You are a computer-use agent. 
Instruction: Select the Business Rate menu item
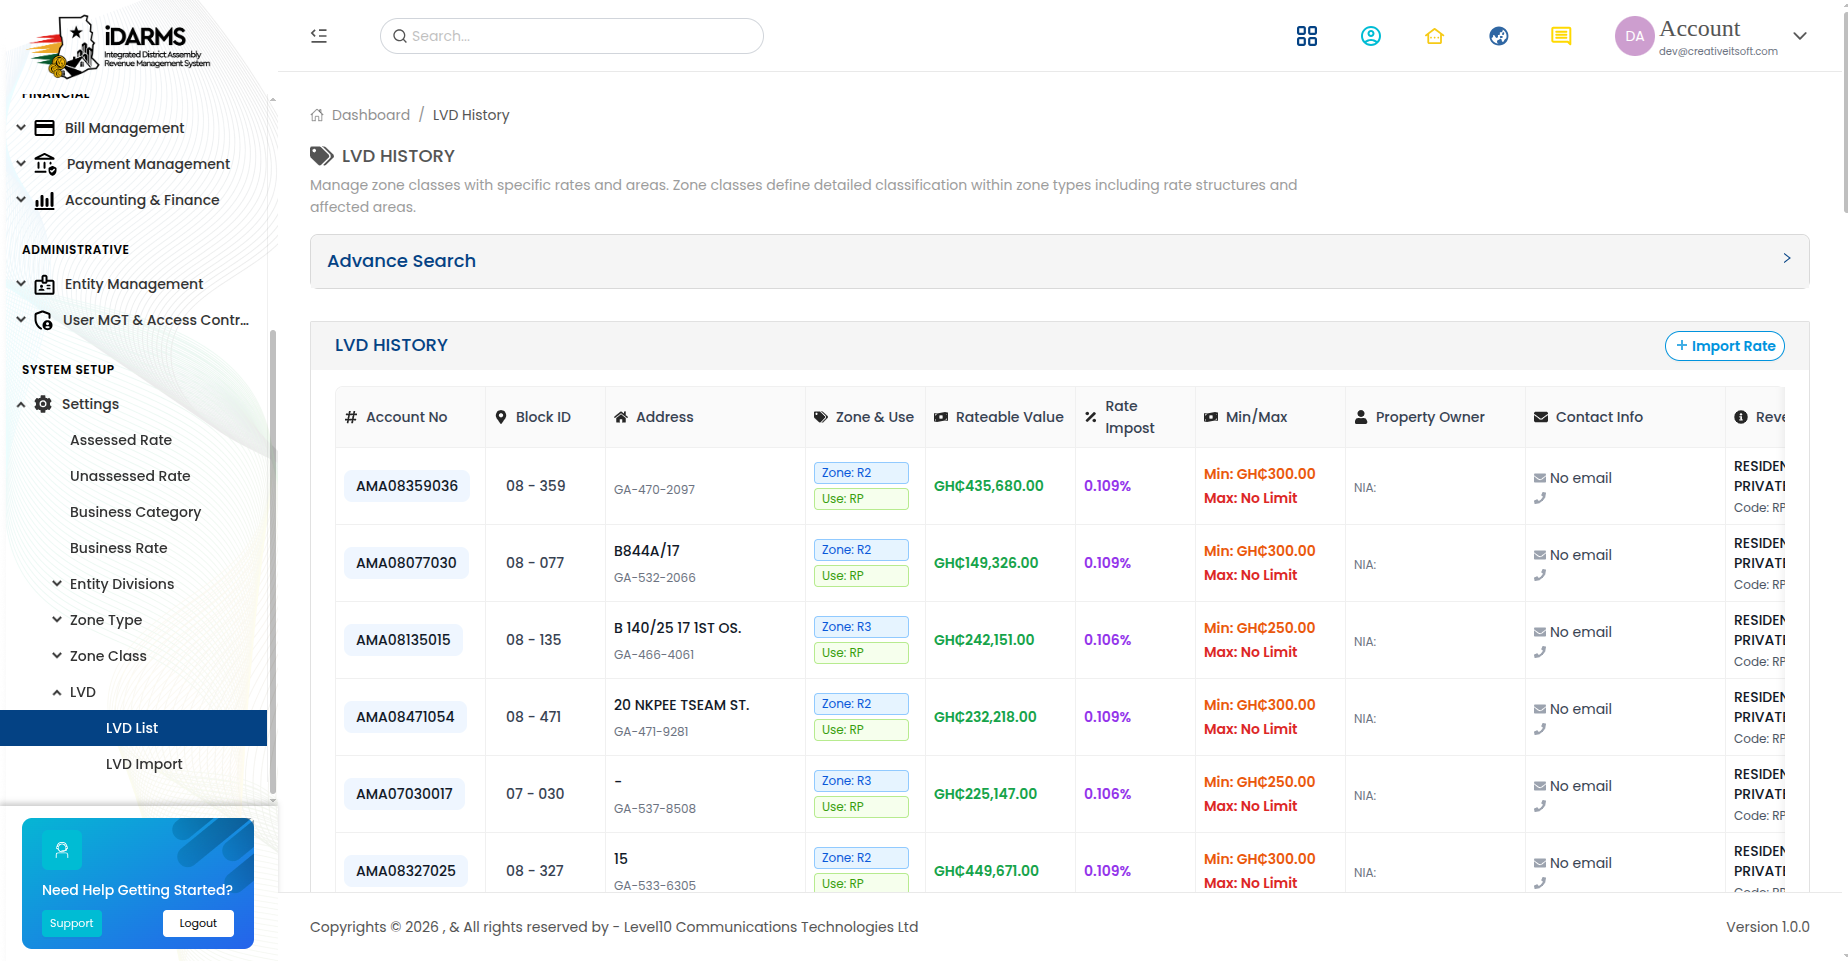(119, 548)
